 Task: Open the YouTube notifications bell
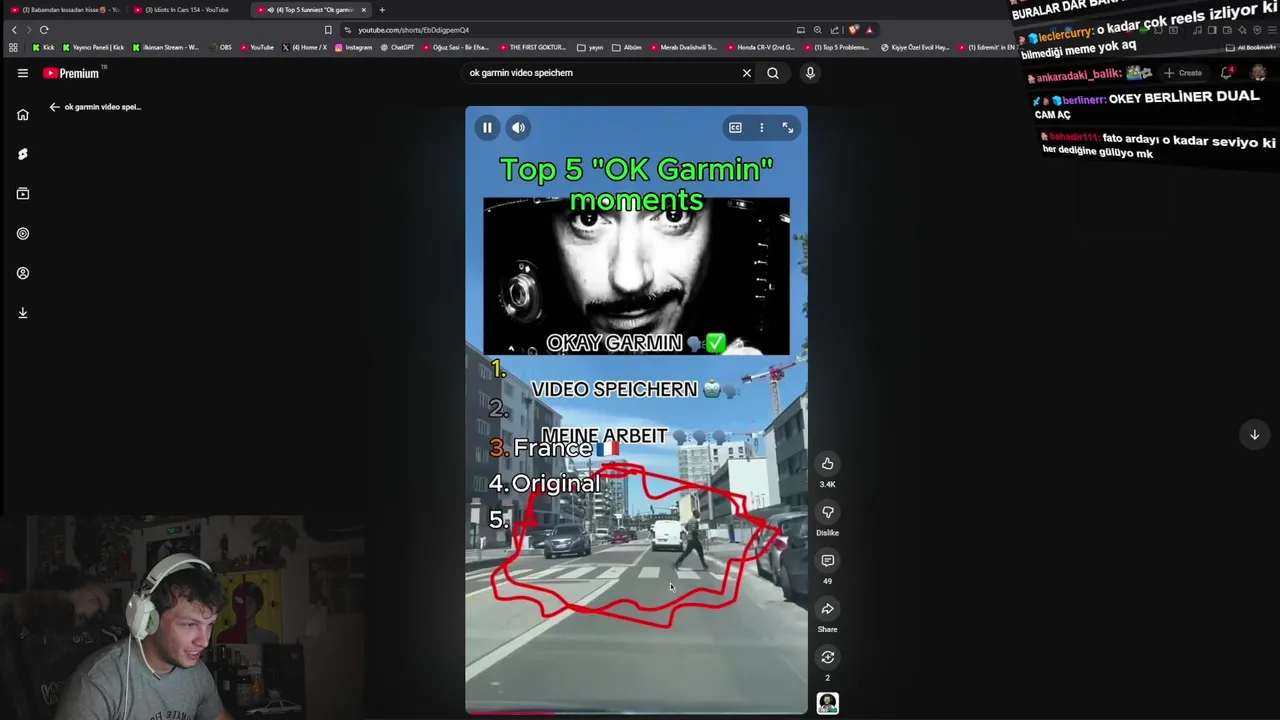(x=1226, y=73)
